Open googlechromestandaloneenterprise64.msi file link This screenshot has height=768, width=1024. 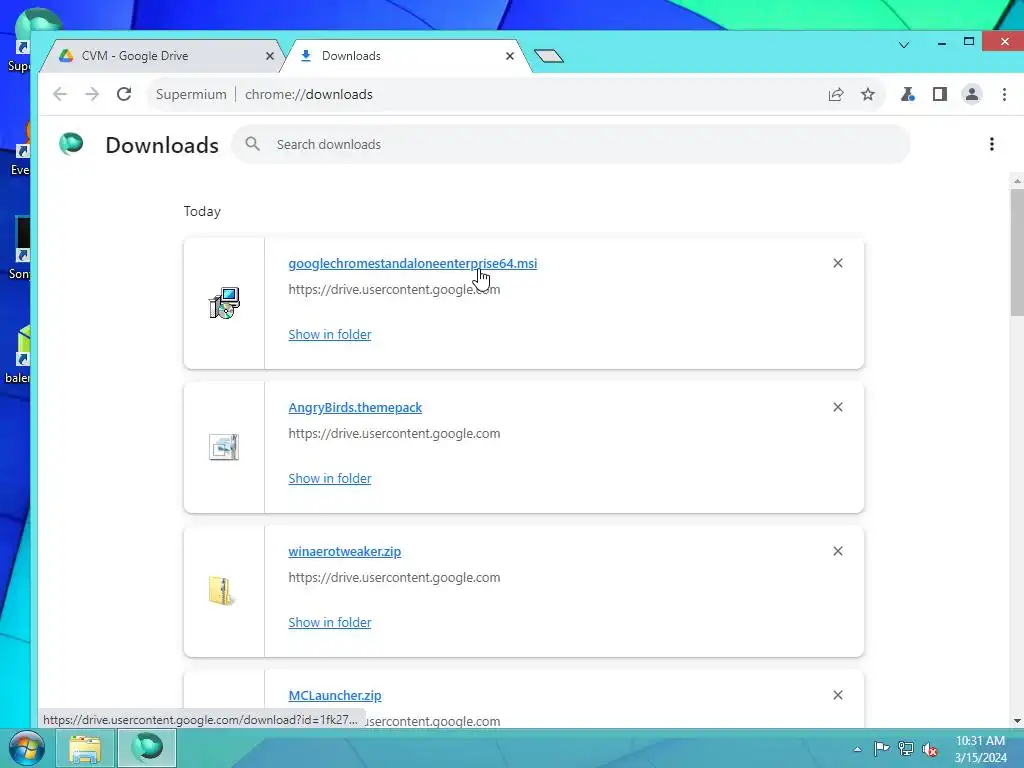tap(413, 263)
